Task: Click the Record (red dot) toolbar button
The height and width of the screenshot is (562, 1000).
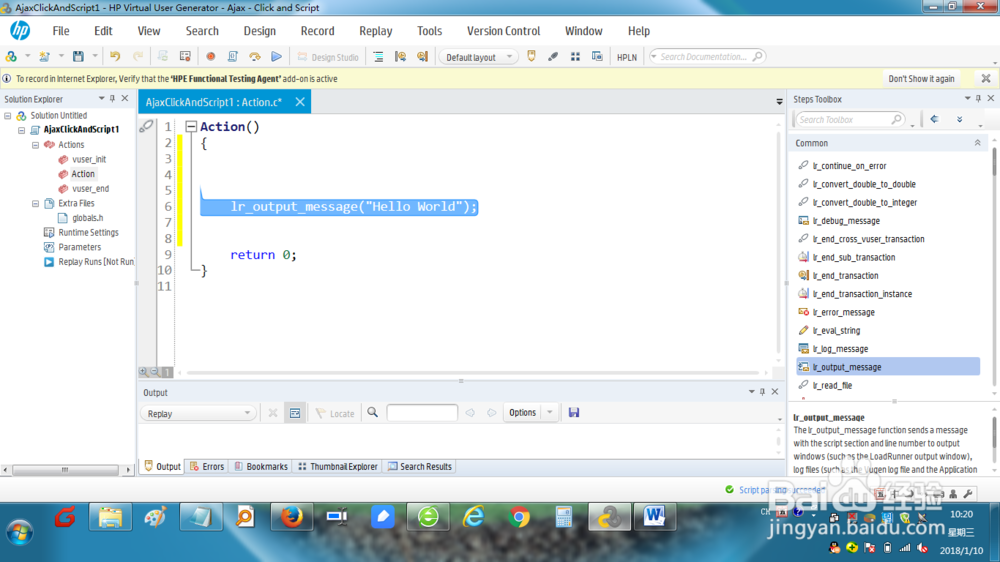Action: pos(210,57)
